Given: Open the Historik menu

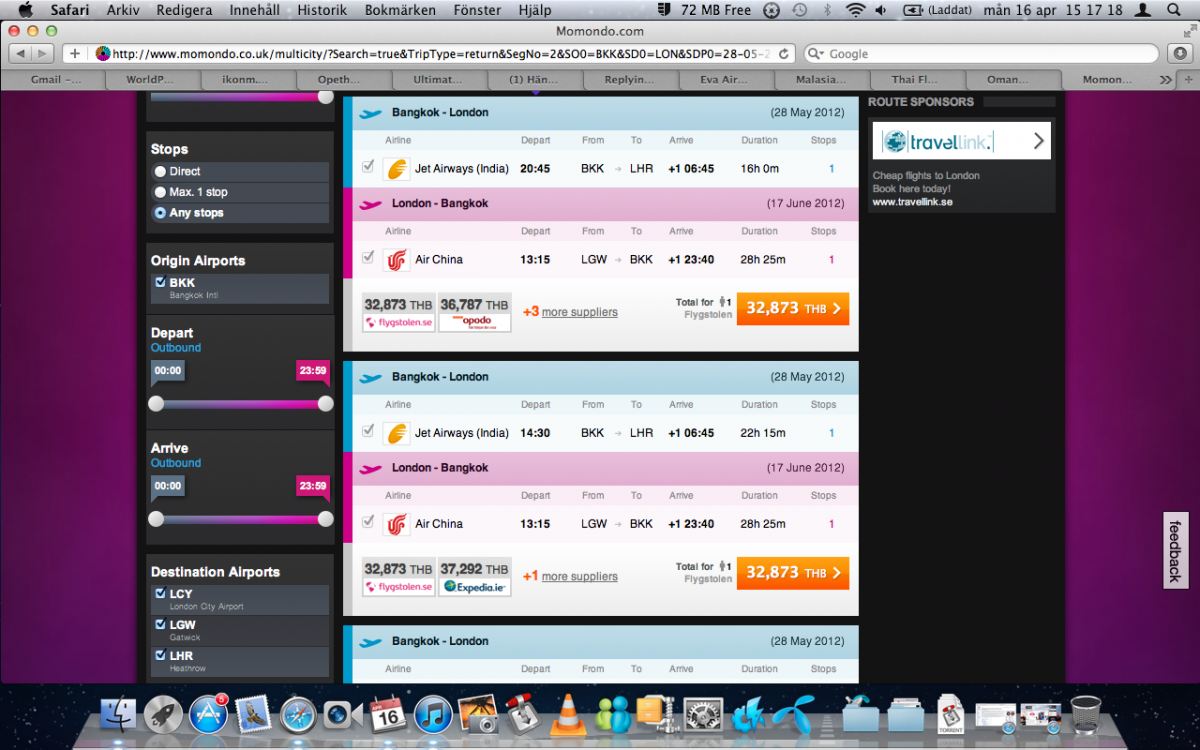Looking at the screenshot, I should pyautogui.click(x=322, y=10).
